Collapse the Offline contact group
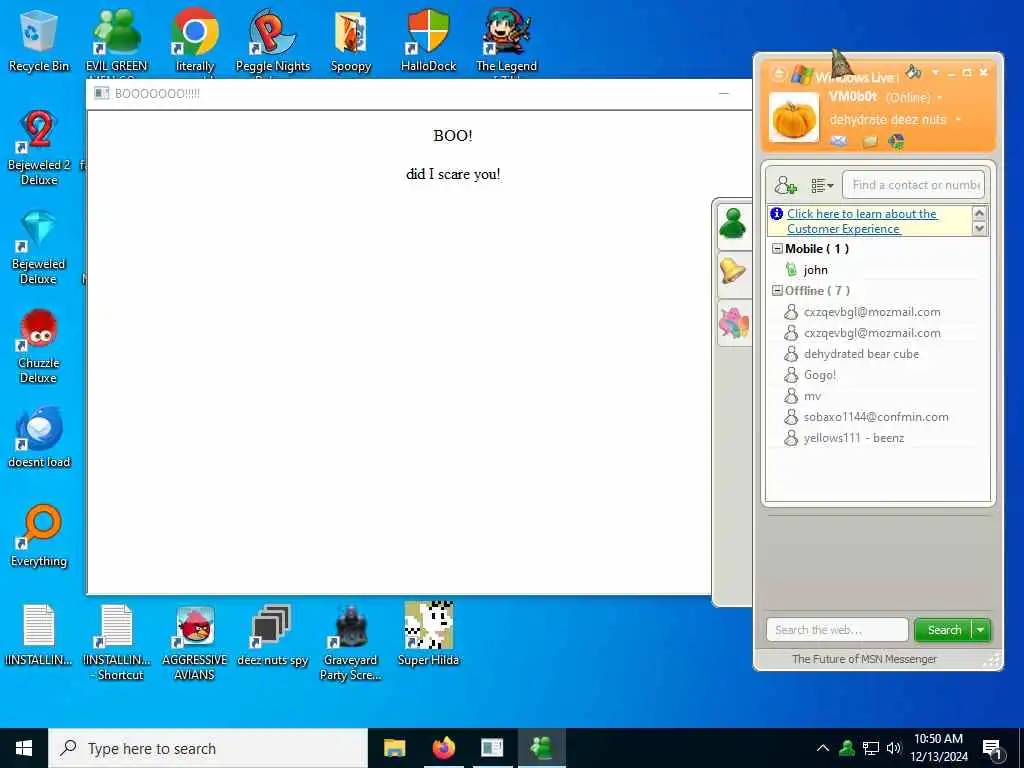Viewport: 1024px width, 768px height. pos(777,291)
